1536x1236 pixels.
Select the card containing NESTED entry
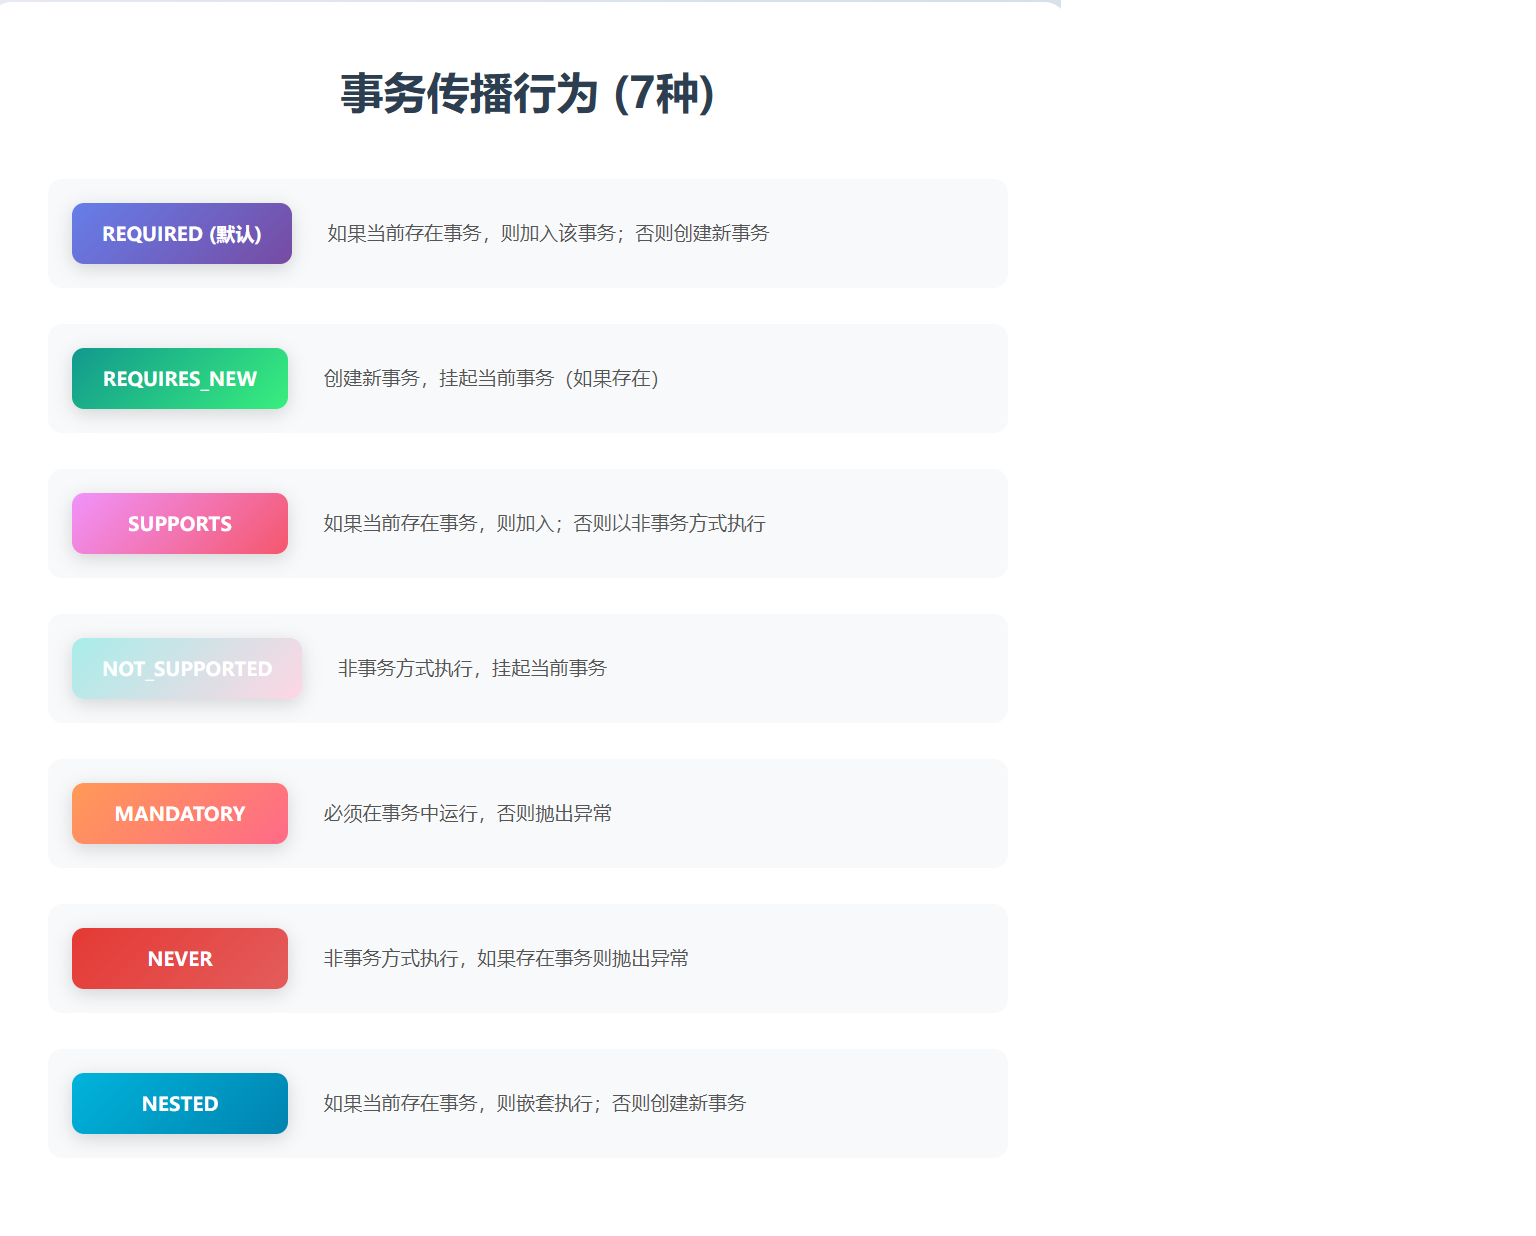click(850, 1103)
